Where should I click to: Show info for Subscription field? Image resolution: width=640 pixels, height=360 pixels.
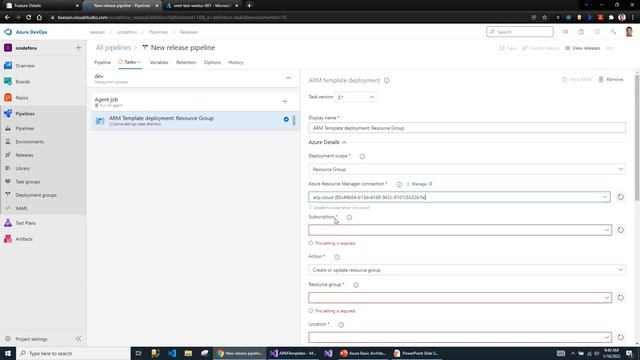coord(349,218)
